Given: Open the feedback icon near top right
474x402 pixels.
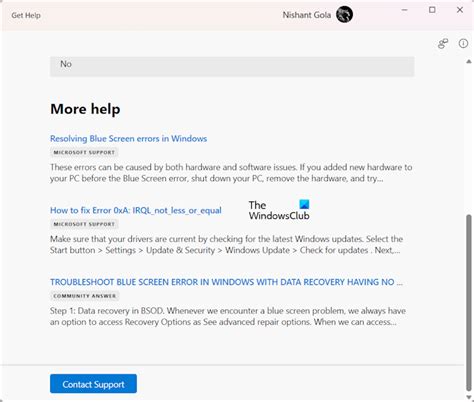Looking at the screenshot, I should (x=443, y=43).
